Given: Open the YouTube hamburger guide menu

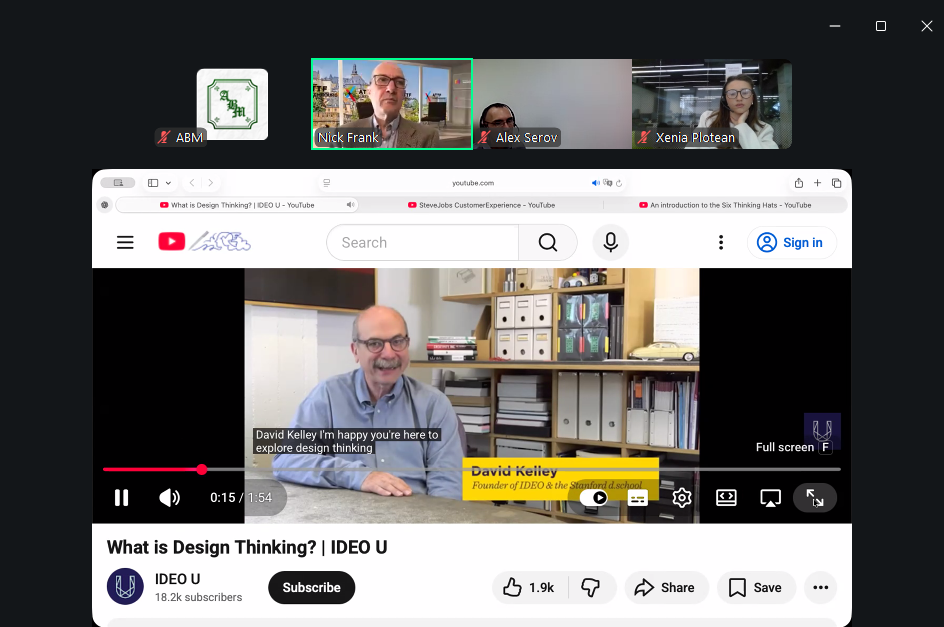Looking at the screenshot, I should pyautogui.click(x=125, y=242).
